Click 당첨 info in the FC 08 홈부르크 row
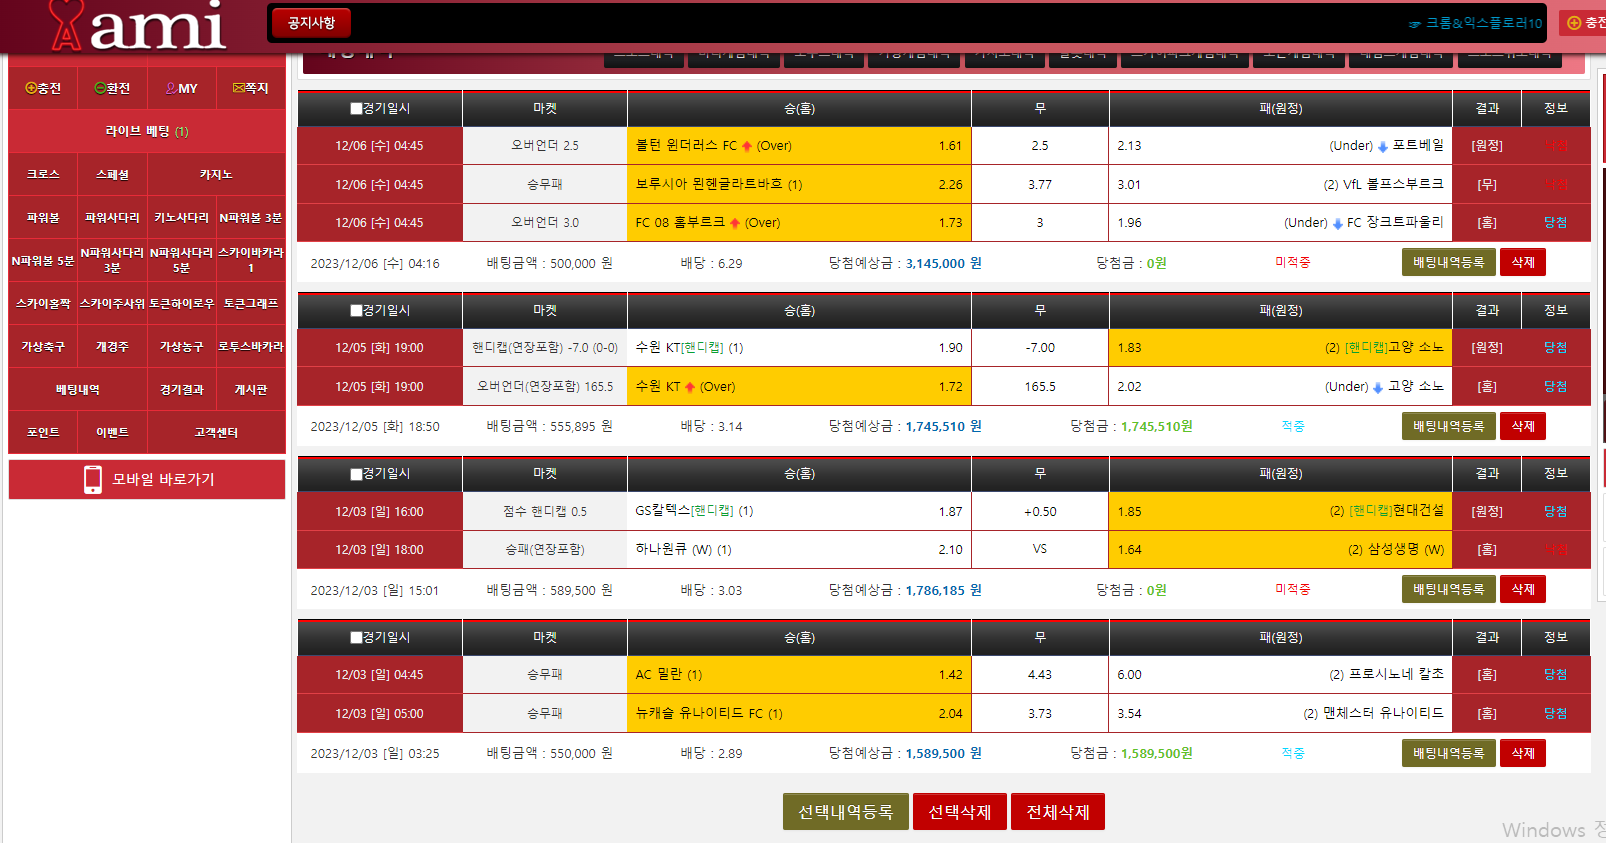The image size is (1606, 843). coord(1555,223)
